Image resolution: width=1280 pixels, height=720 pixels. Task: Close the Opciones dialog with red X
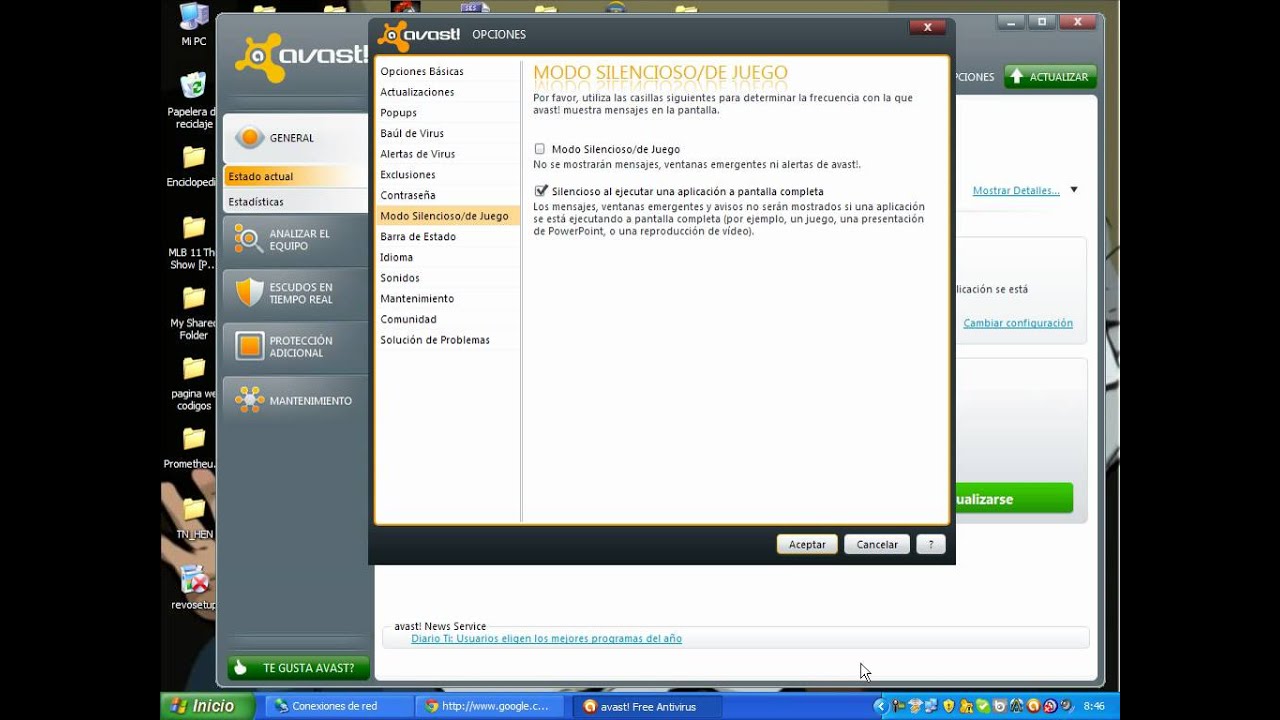click(x=928, y=27)
